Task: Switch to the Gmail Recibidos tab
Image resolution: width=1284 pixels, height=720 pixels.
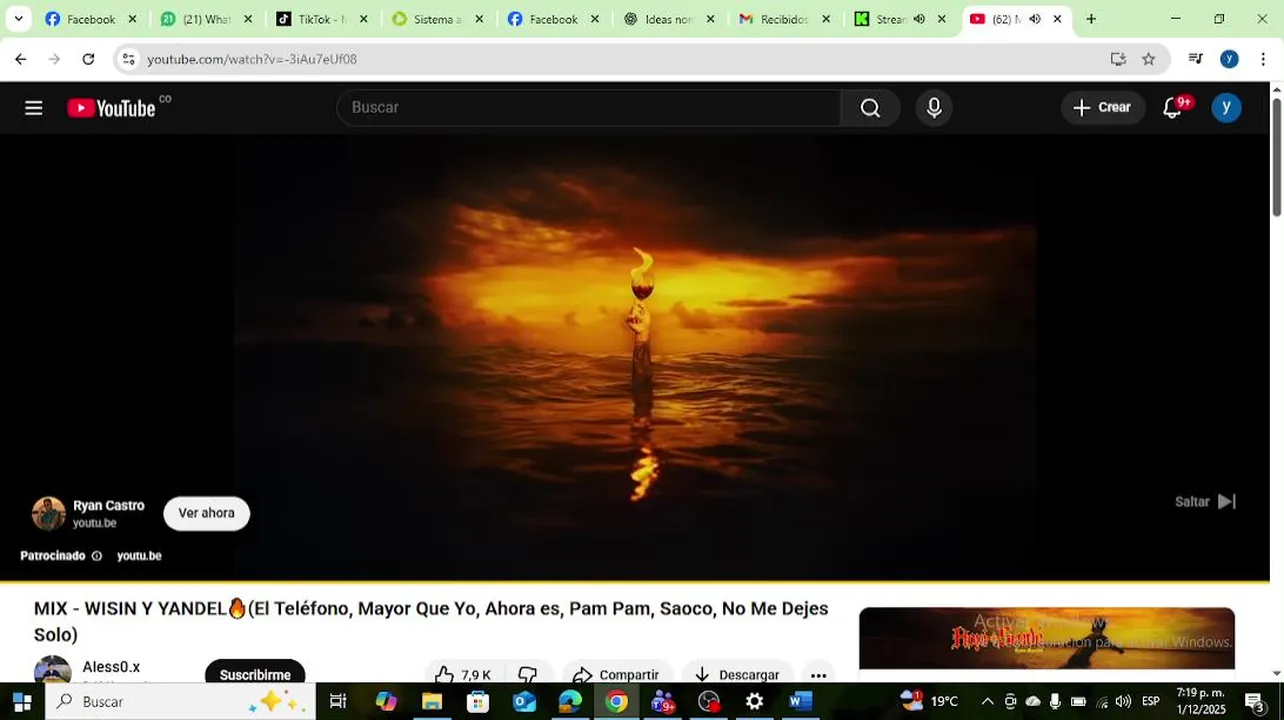Action: coord(785,19)
